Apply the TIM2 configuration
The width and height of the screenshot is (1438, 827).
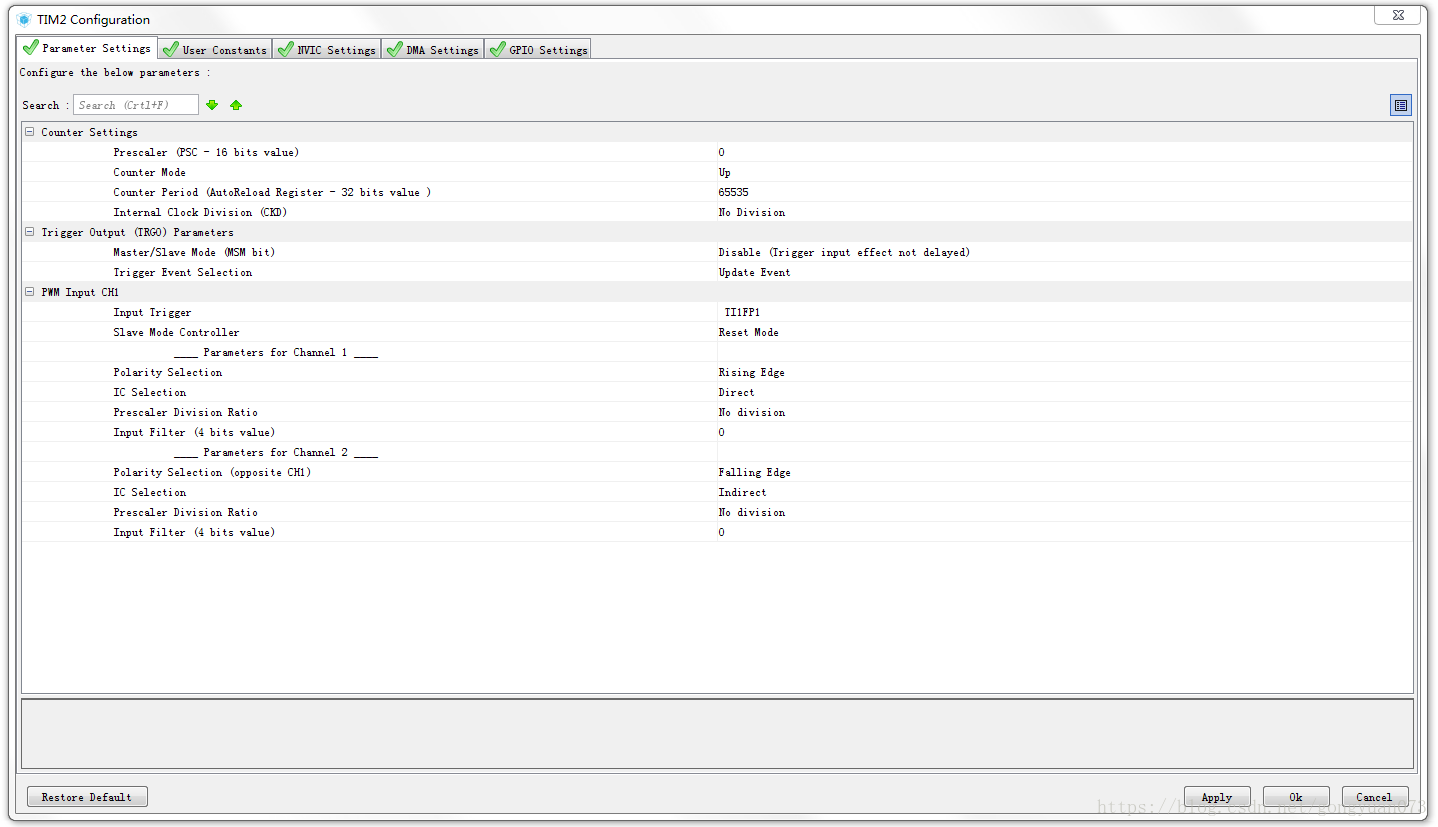coord(1217,797)
